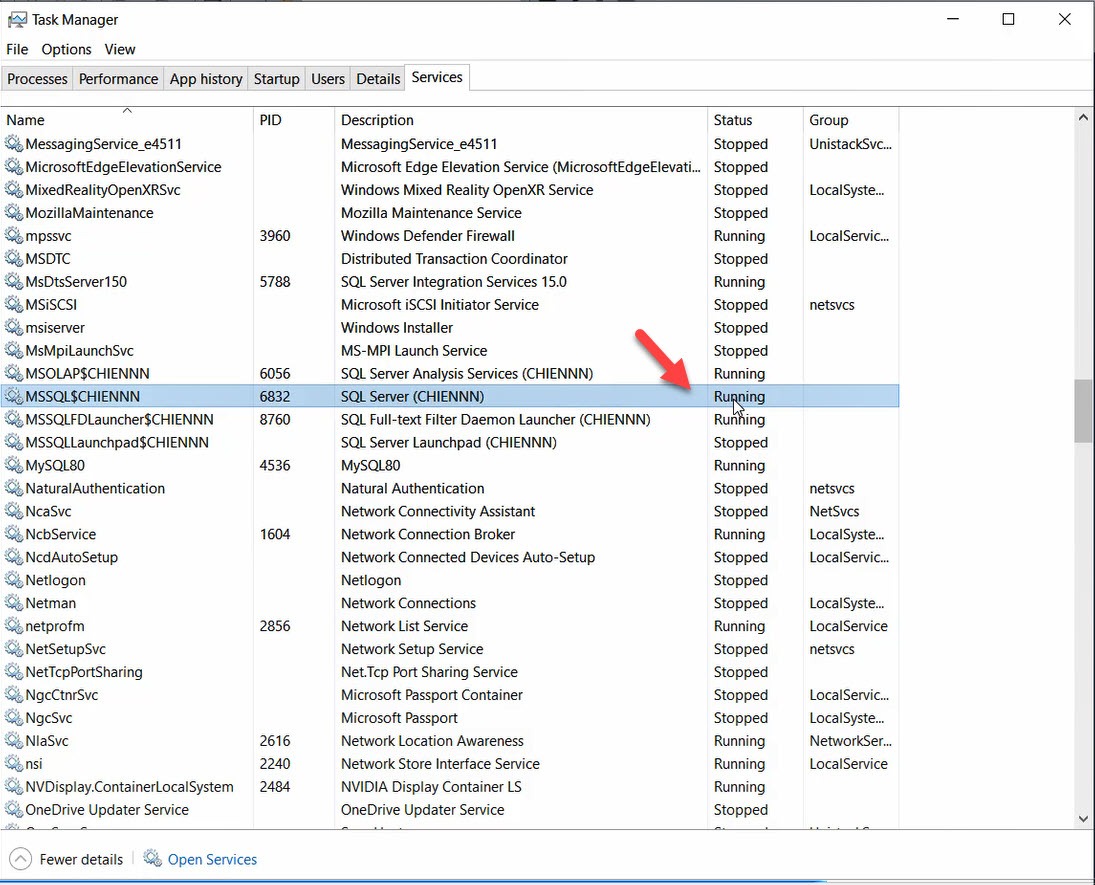This screenshot has width=1095, height=885.
Task: Click the icon beside nsi service
Action: tap(14, 763)
